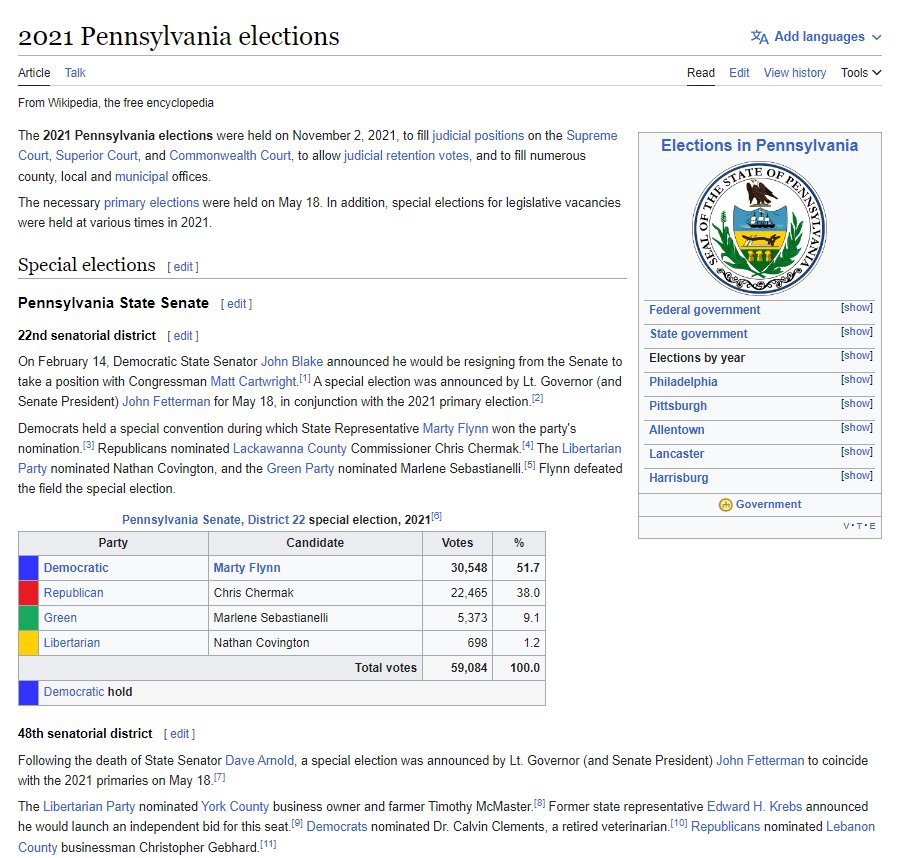Click the E template edit link

872,526
